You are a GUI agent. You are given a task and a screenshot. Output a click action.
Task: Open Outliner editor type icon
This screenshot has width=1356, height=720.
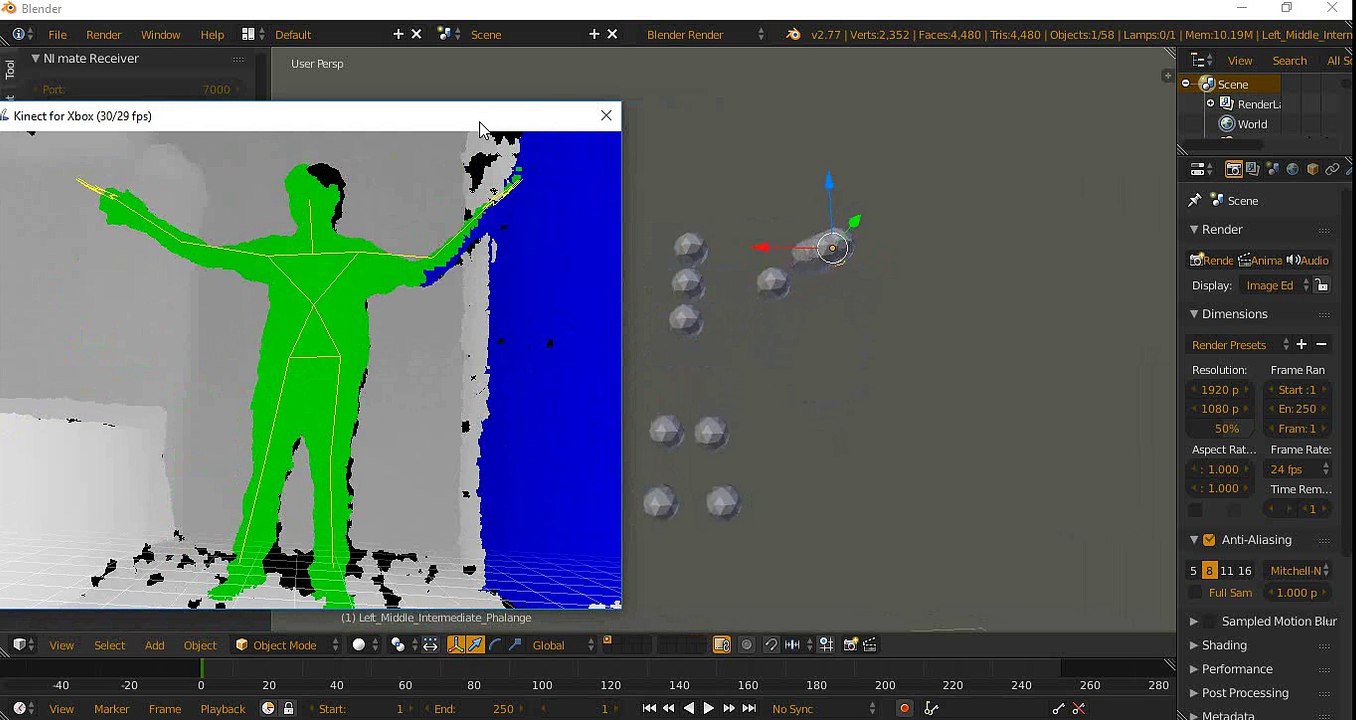pos(1202,60)
